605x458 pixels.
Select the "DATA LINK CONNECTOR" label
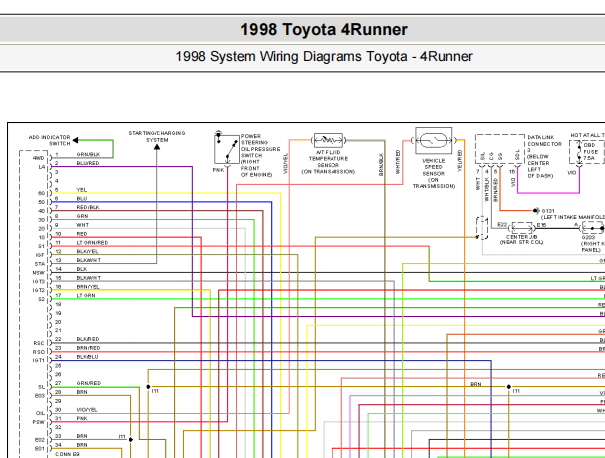(x=544, y=140)
